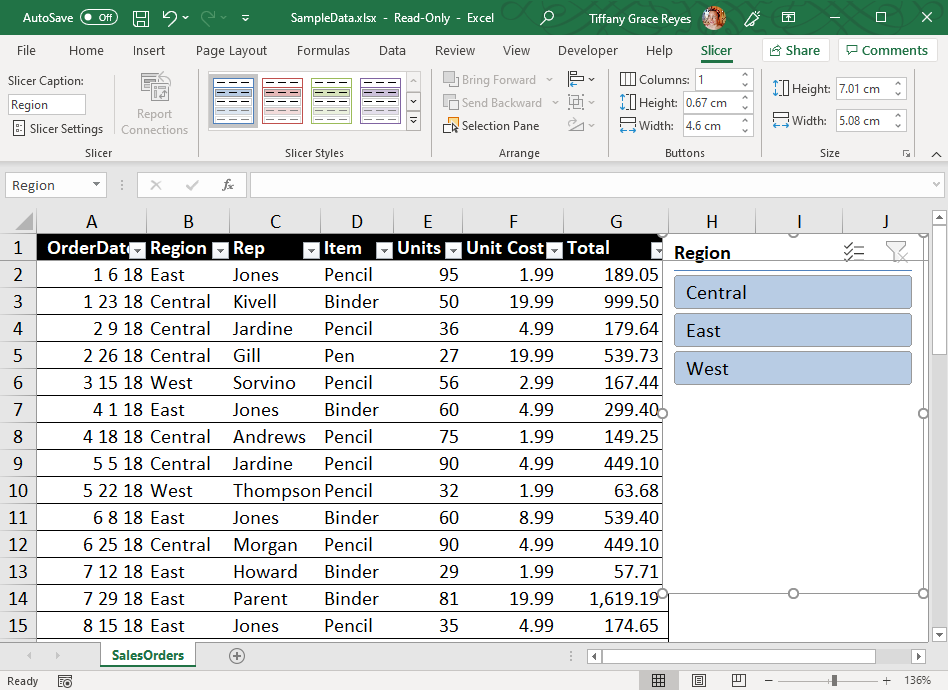This screenshot has width=948, height=690.
Task: Open Customize Quick Access Toolbar dropdown
Action: (x=245, y=18)
